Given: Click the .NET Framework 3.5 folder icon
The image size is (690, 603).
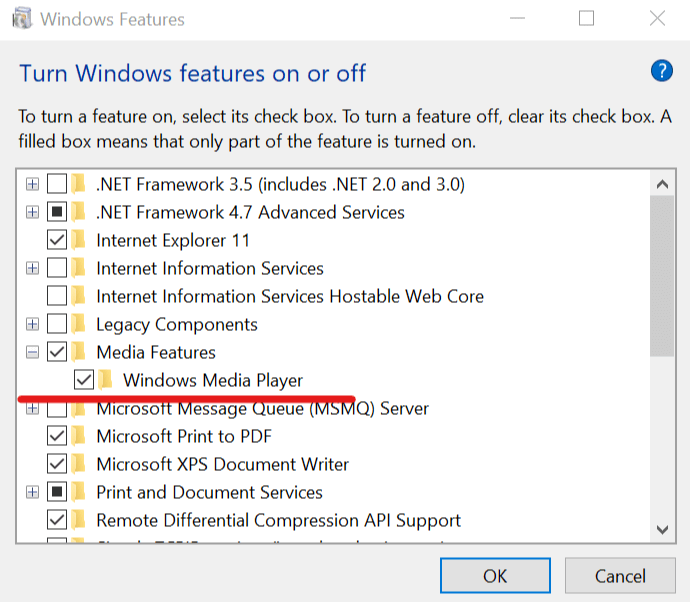Looking at the screenshot, I should pyautogui.click(x=78, y=184).
